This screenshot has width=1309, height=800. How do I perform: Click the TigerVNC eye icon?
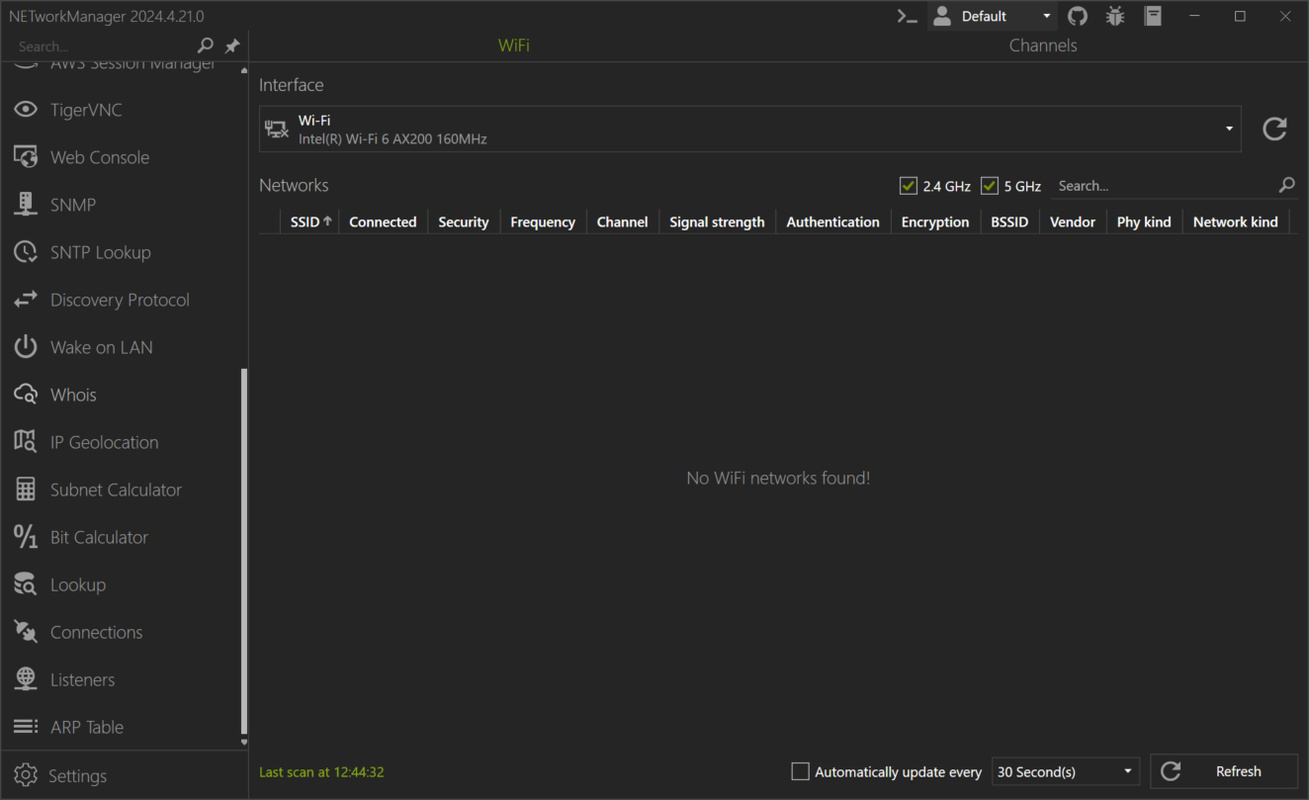tap(26, 109)
